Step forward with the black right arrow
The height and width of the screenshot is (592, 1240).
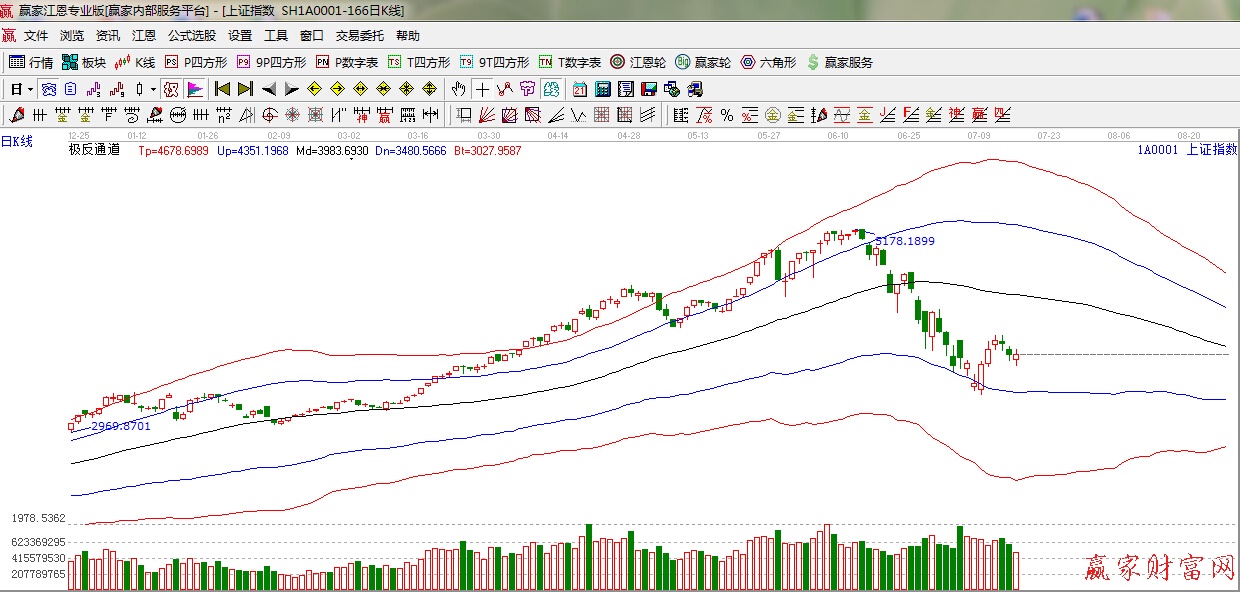point(291,89)
